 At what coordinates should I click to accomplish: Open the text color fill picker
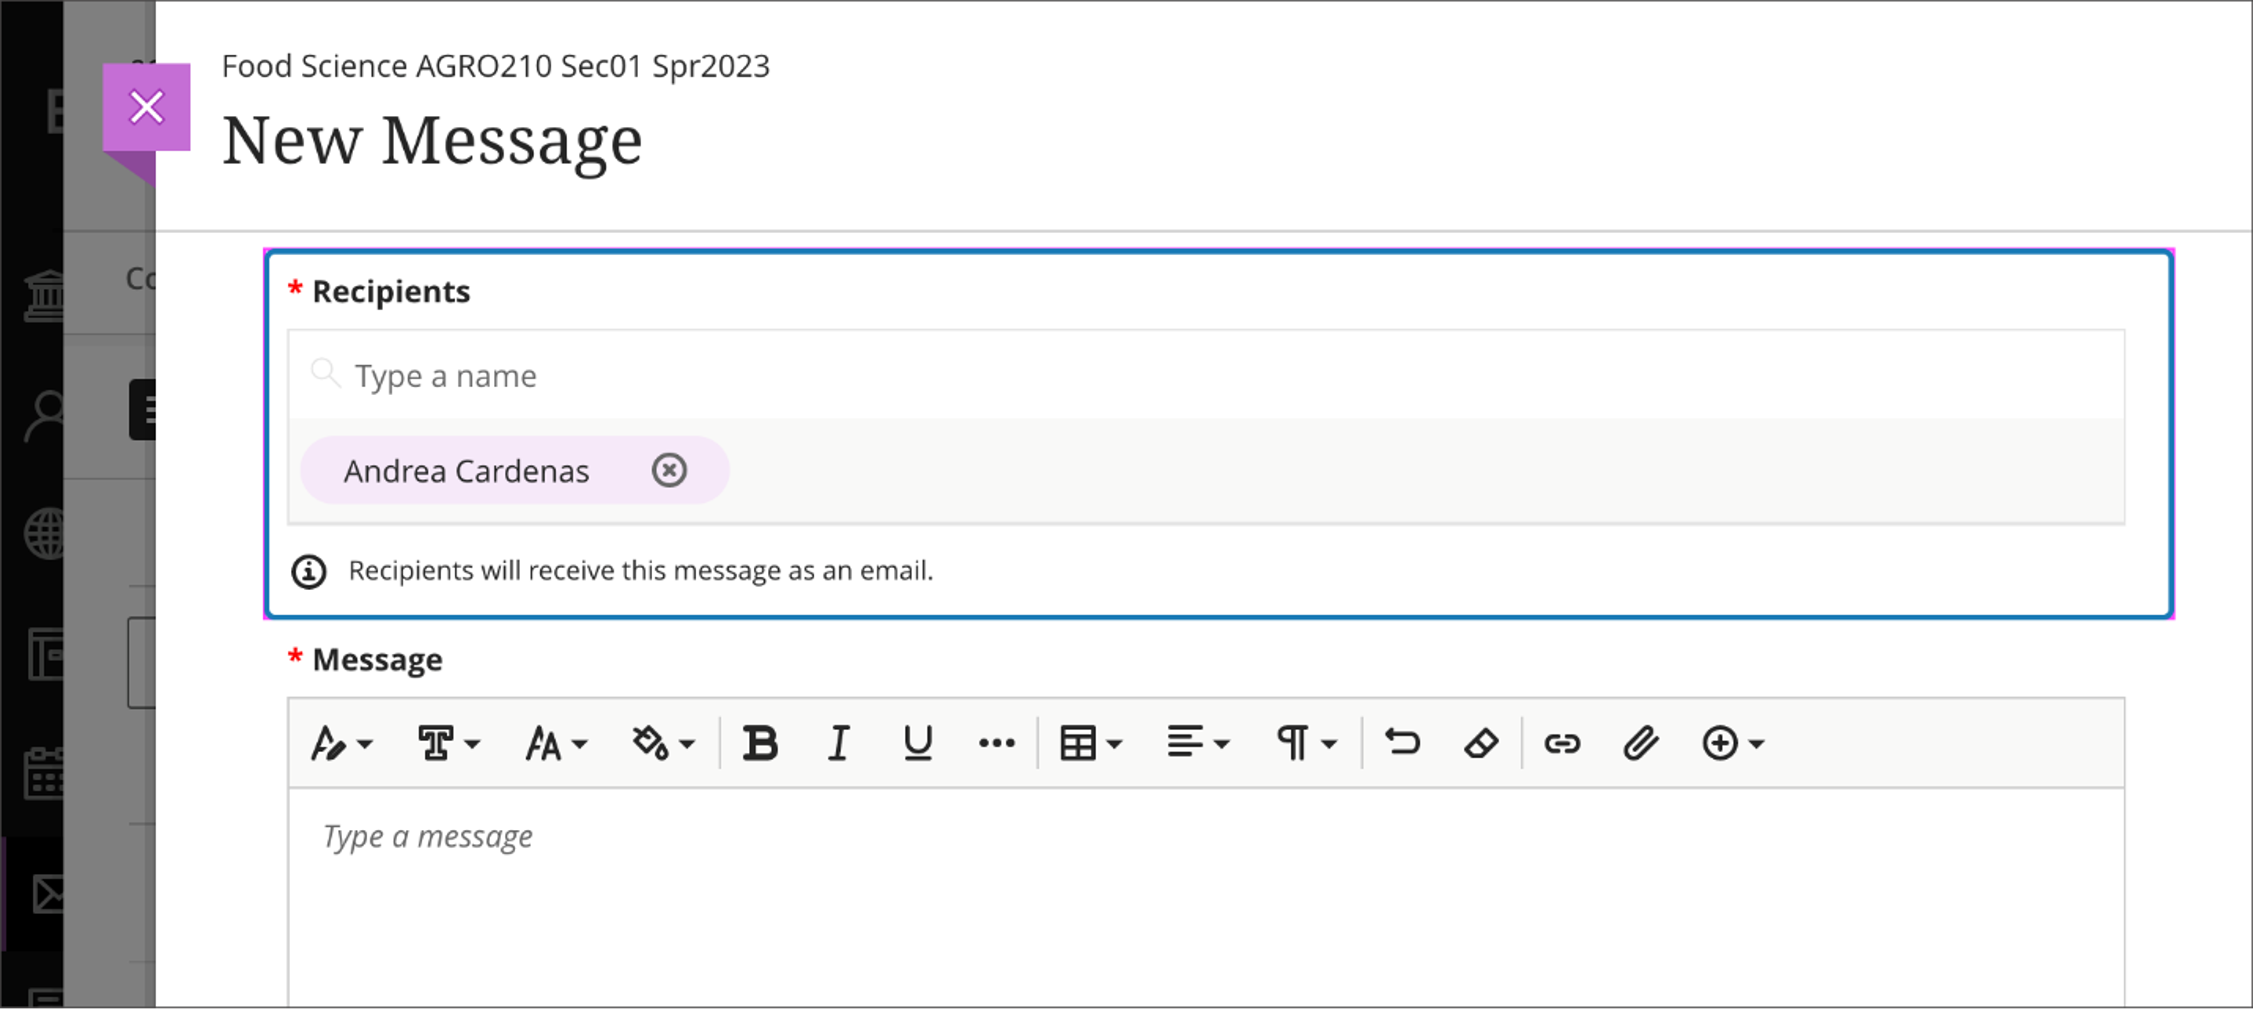point(662,744)
